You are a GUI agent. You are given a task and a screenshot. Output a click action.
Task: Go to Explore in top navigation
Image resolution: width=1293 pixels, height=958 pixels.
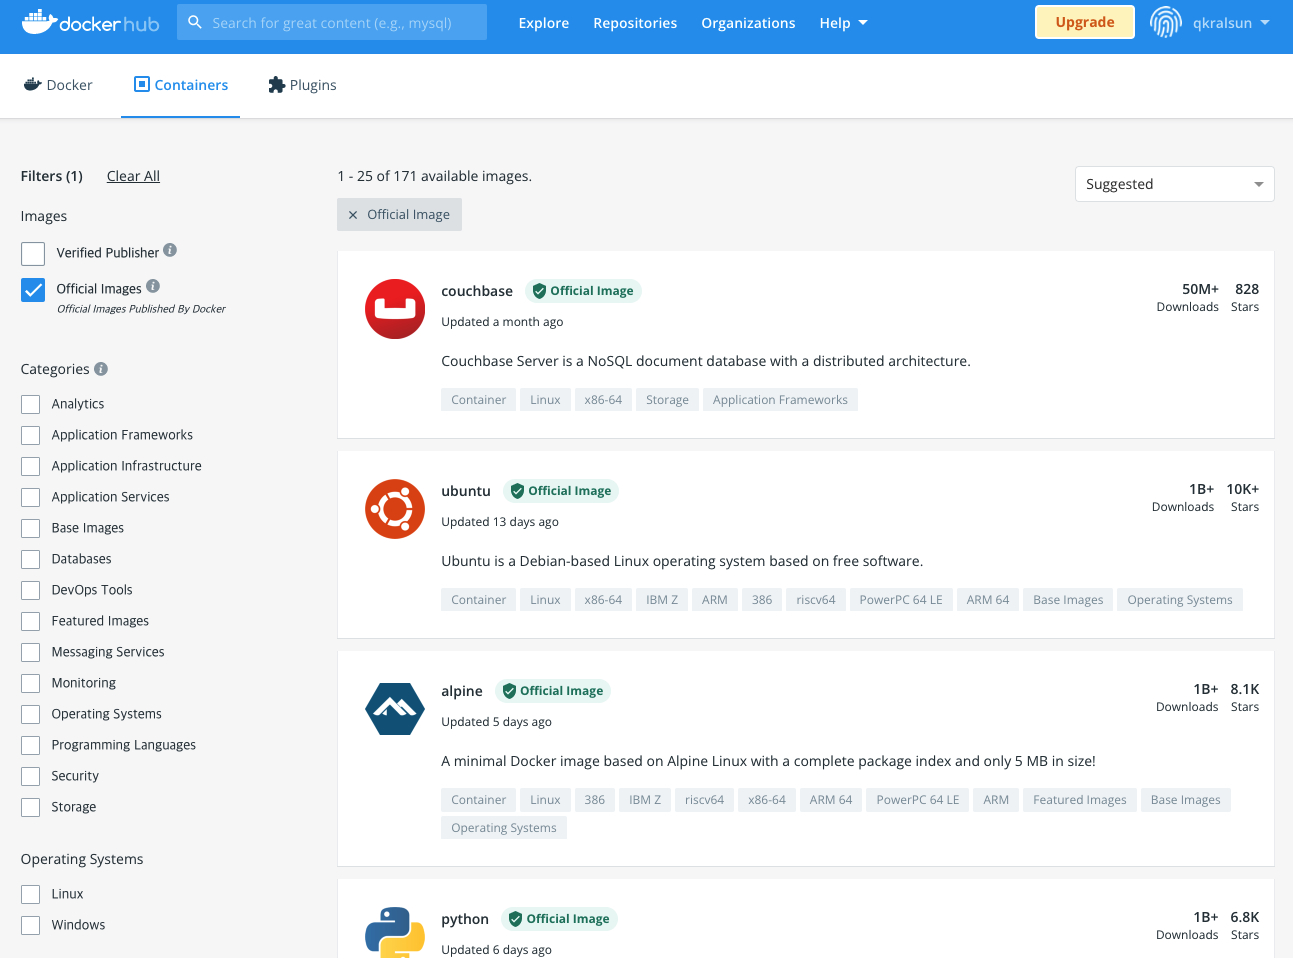tap(544, 23)
